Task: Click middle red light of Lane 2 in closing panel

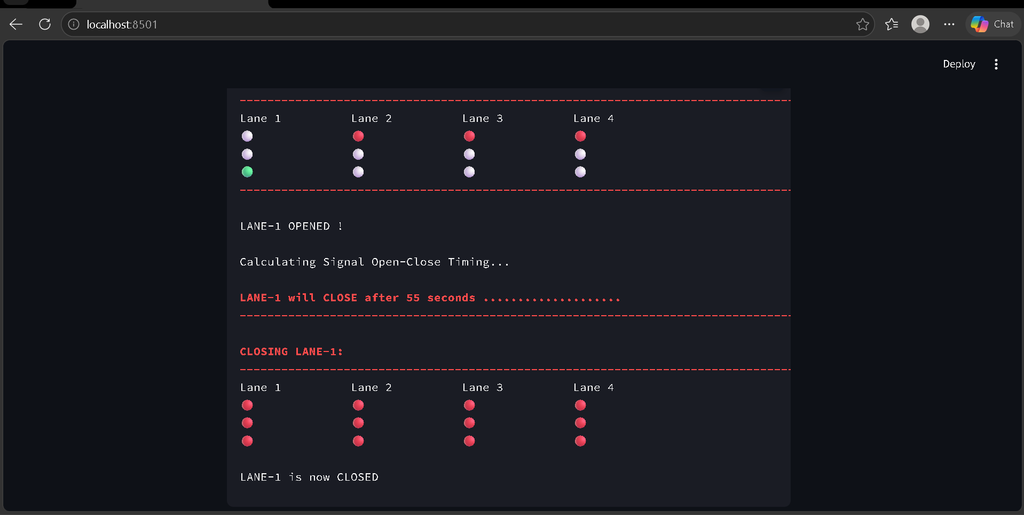Action: [x=358, y=423]
